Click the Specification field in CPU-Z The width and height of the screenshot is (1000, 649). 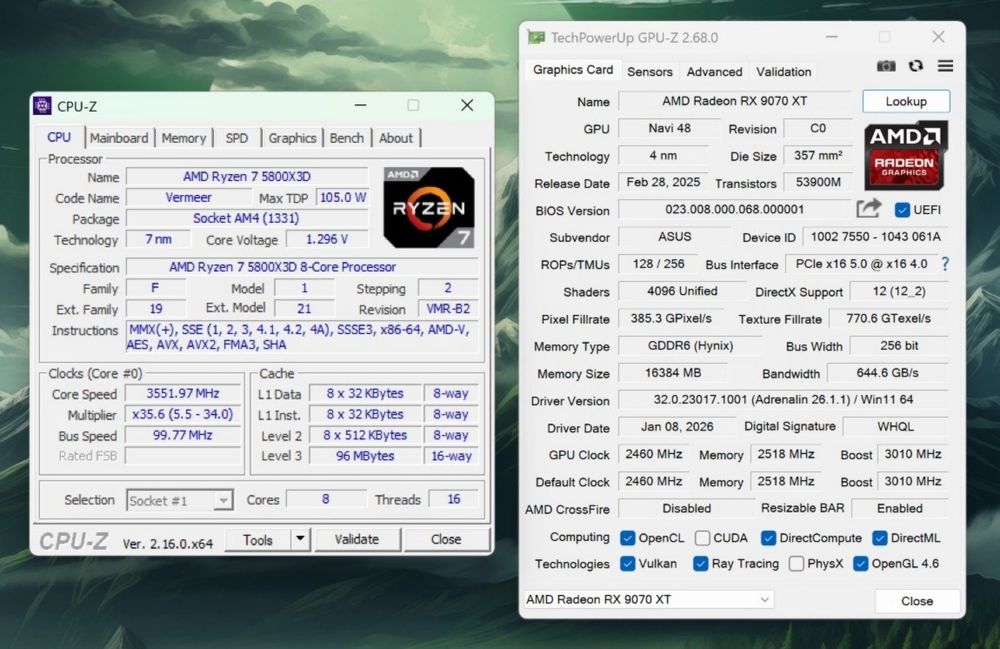coord(302,267)
